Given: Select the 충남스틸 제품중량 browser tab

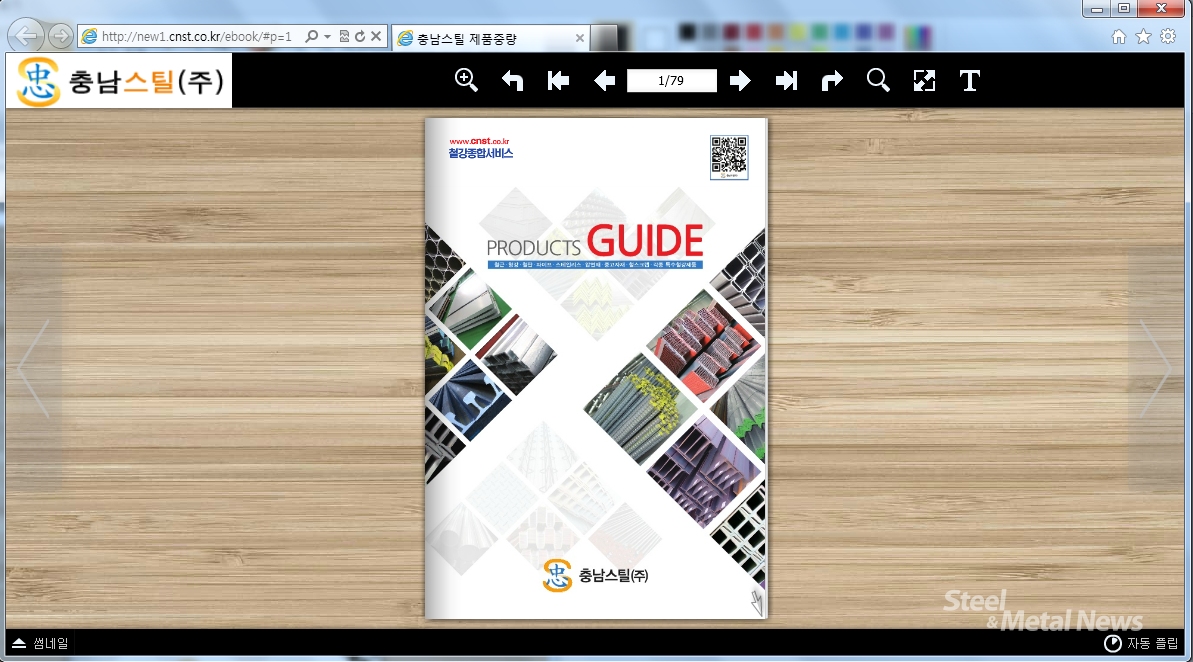Looking at the screenshot, I should 480,38.
